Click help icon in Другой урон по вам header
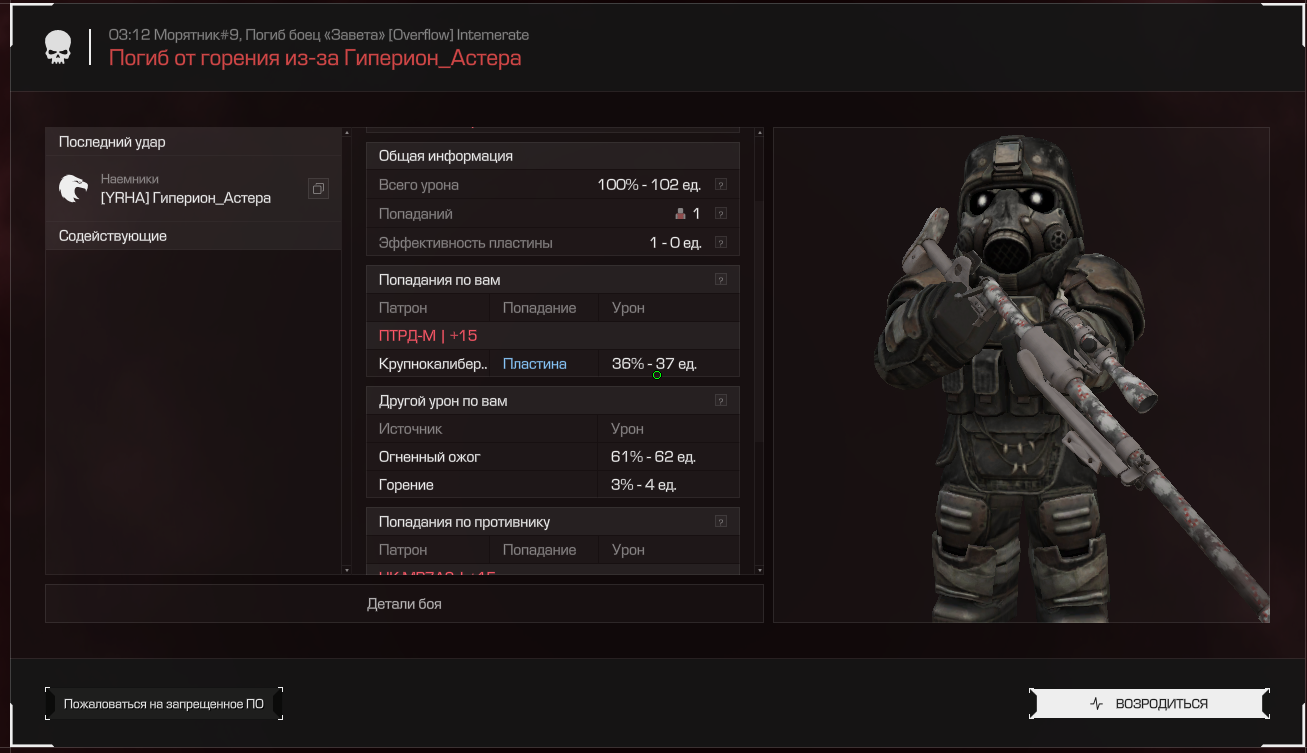Viewport: 1307px width, 753px height. pos(720,401)
